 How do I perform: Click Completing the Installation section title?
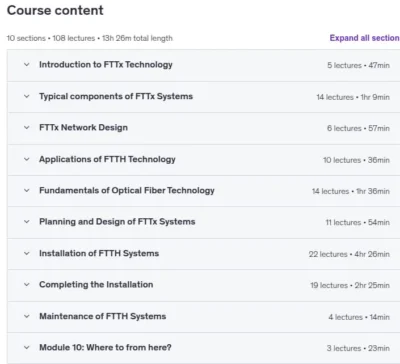(96, 285)
